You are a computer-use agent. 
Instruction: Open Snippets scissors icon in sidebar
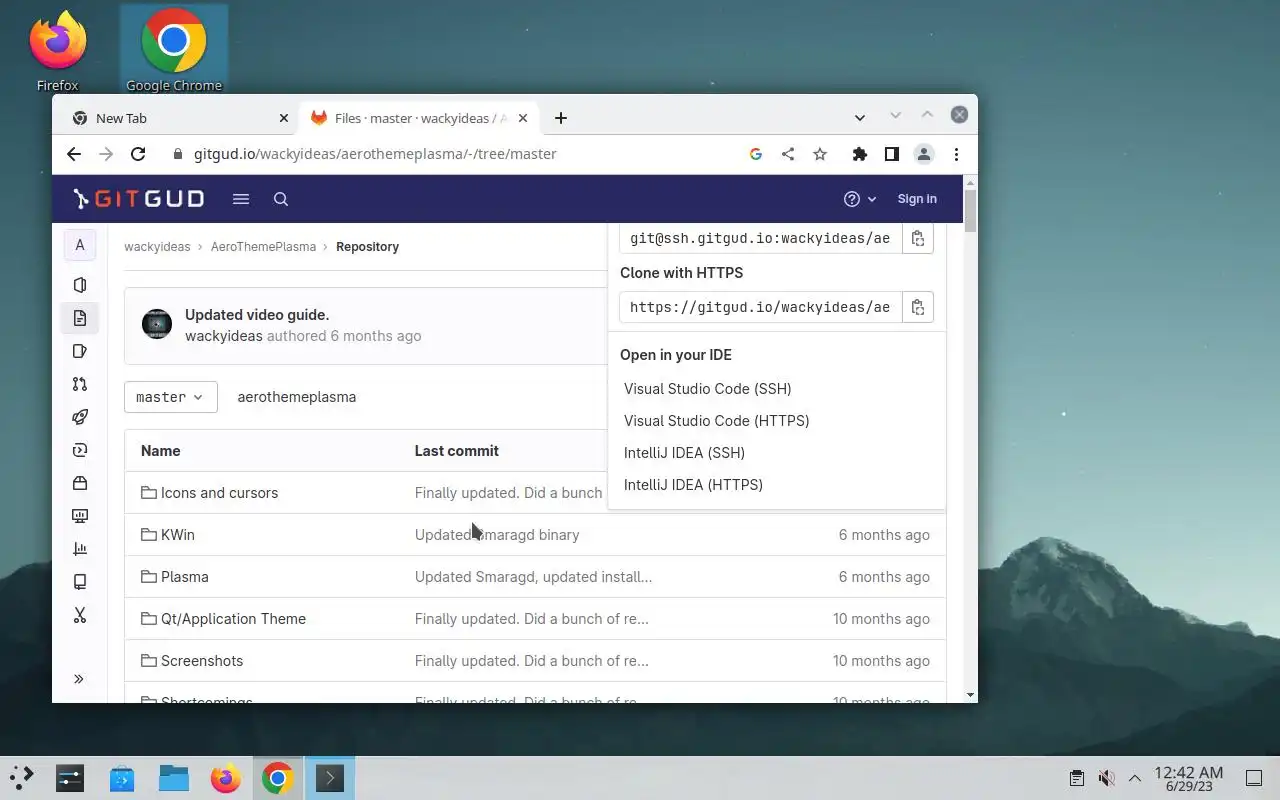[x=80, y=615]
